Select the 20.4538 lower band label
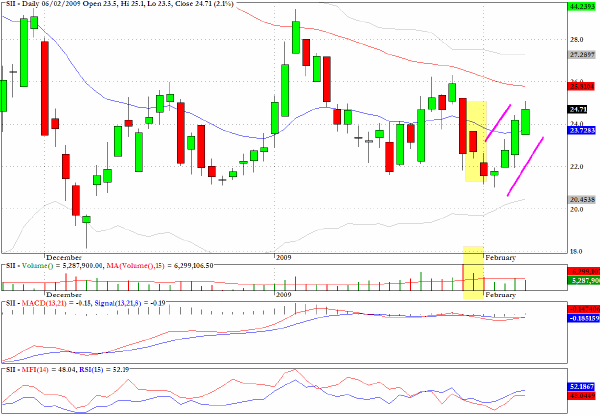 pyautogui.click(x=582, y=199)
